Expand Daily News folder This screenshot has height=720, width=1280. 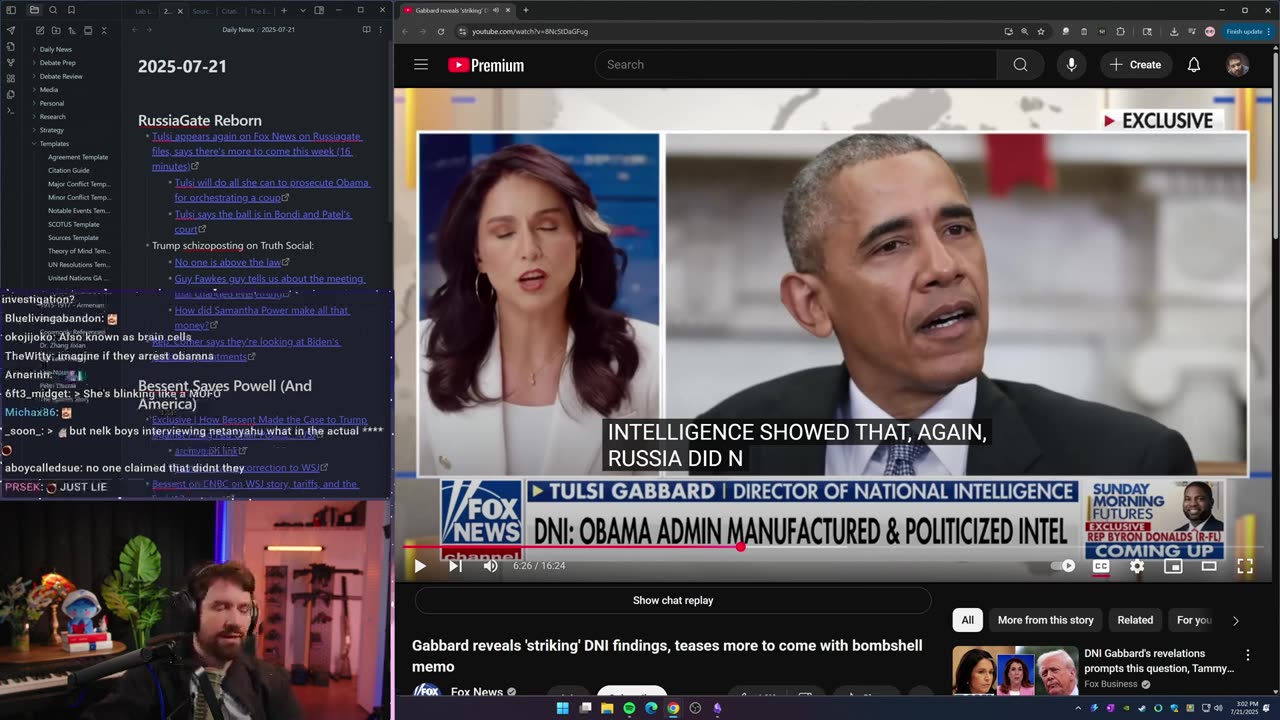[55, 49]
